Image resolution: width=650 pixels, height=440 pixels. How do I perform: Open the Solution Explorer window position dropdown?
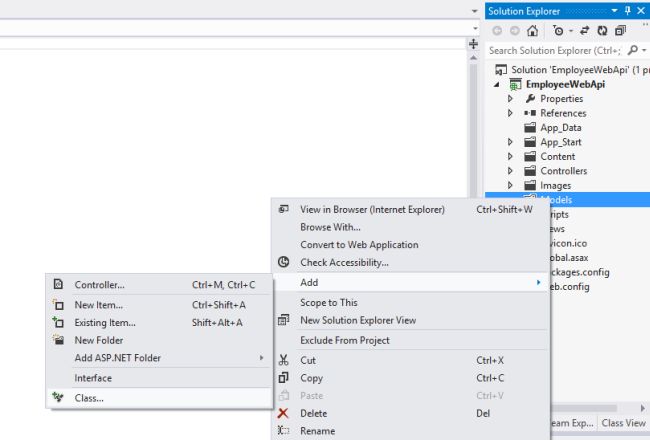(x=614, y=10)
